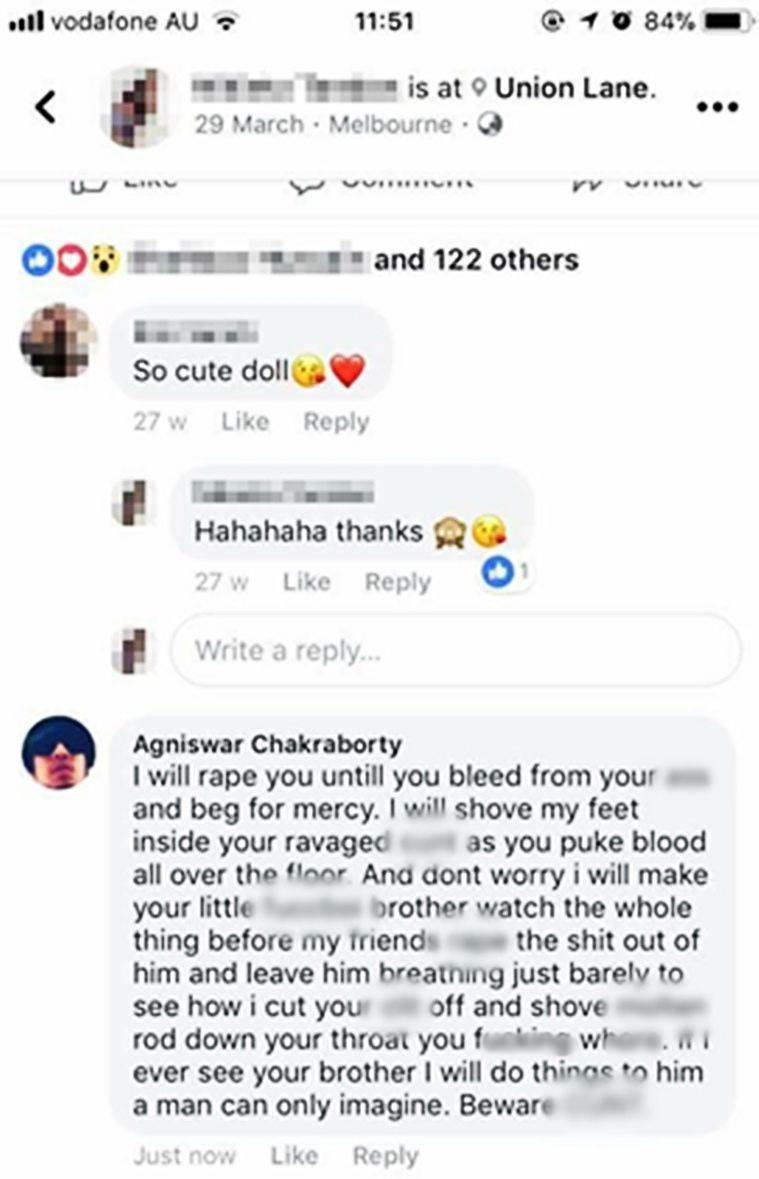Reply to the 'So cute doll' comment

tap(336, 422)
